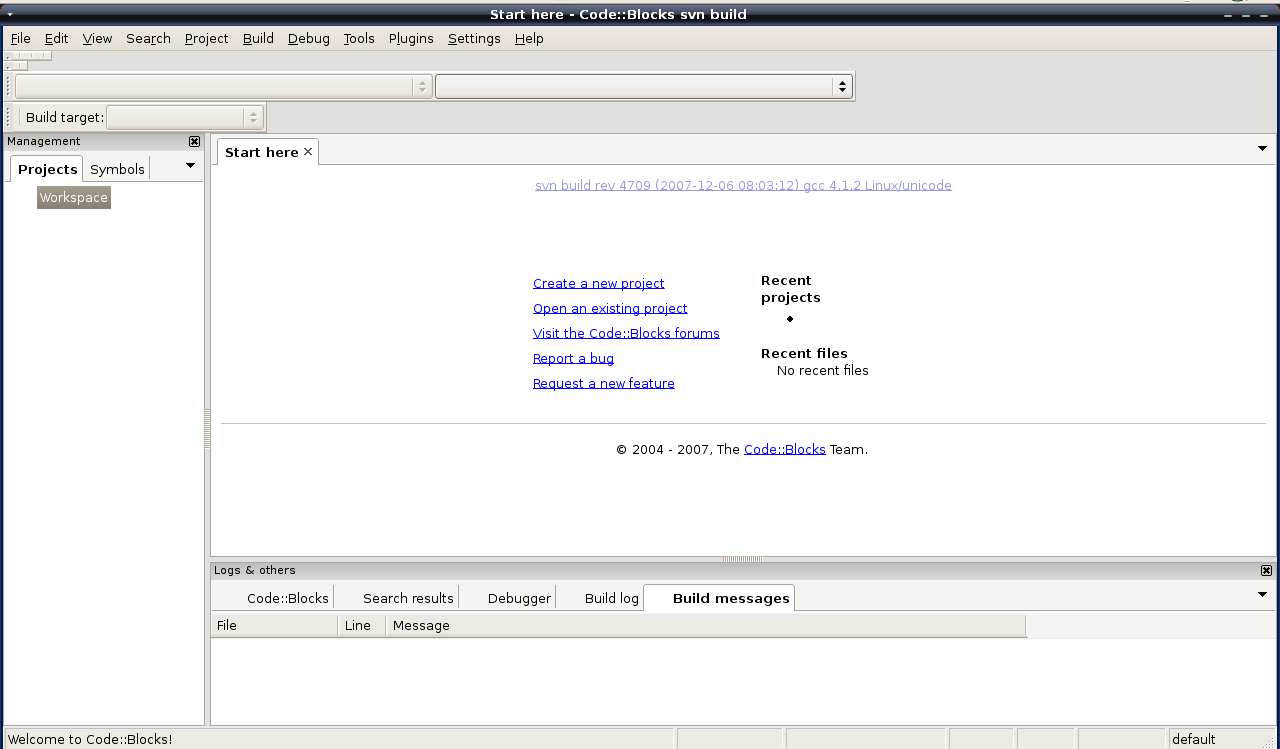The width and height of the screenshot is (1280, 749).
Task: Select the Start here tab
Action: pyautogui.click(x=261, y=152)
